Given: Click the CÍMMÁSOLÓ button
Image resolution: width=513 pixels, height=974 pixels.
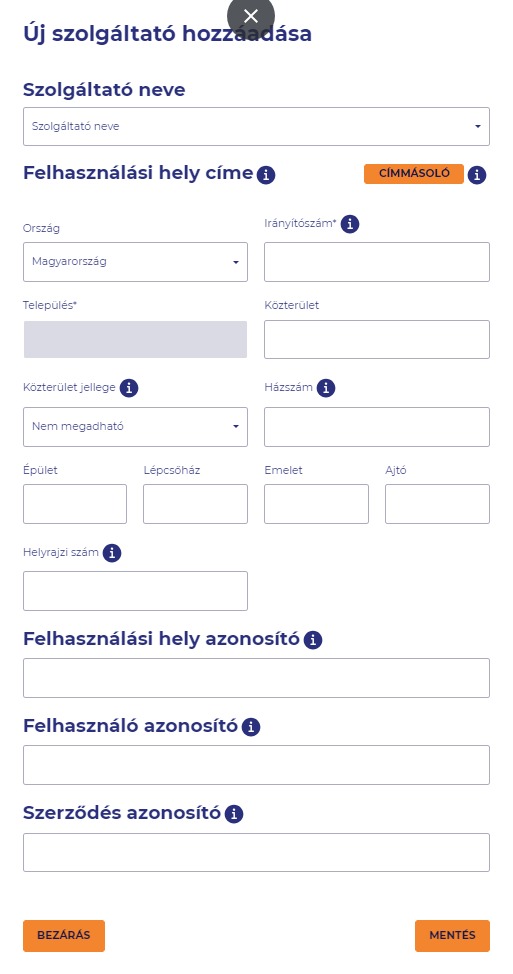Looking at the screenshot, I should pos(414,174).
